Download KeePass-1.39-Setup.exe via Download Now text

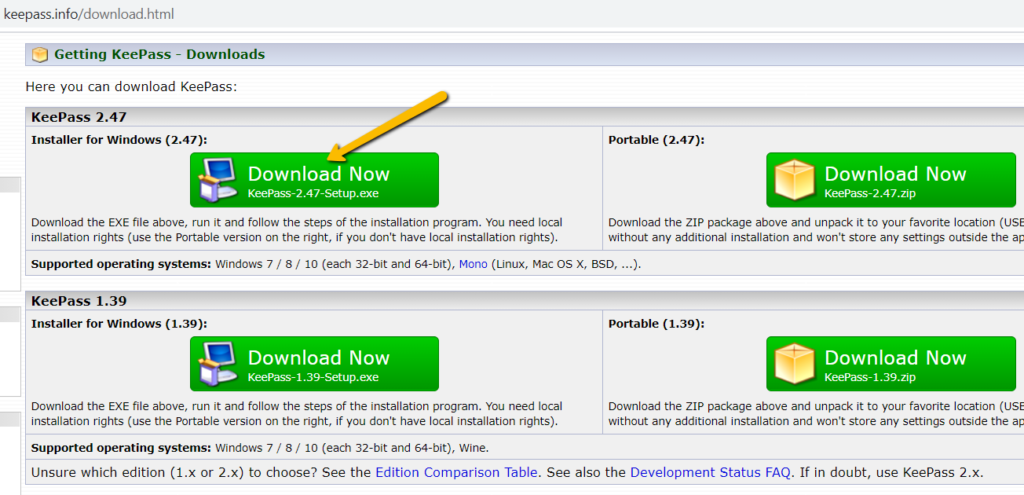(x=318, y=358)
